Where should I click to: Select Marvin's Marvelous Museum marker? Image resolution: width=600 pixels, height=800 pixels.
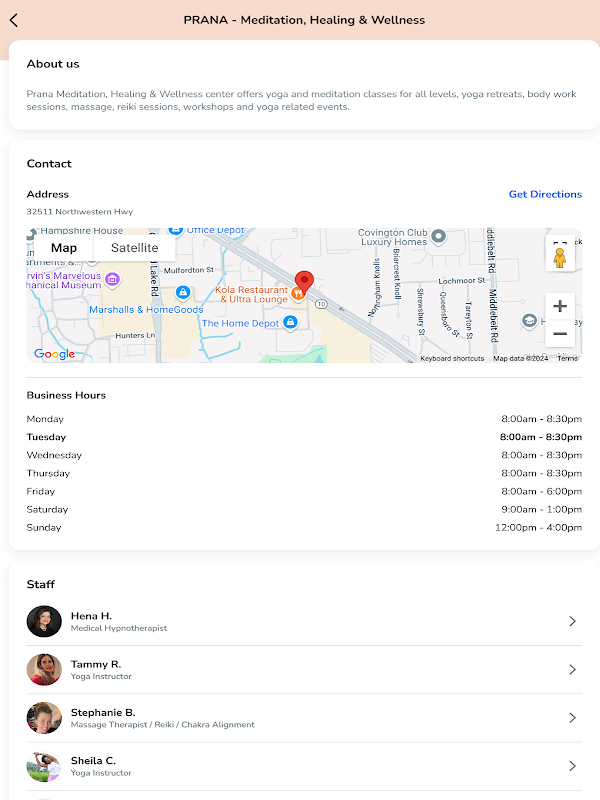pyautogui.click(x=112, y=279)
